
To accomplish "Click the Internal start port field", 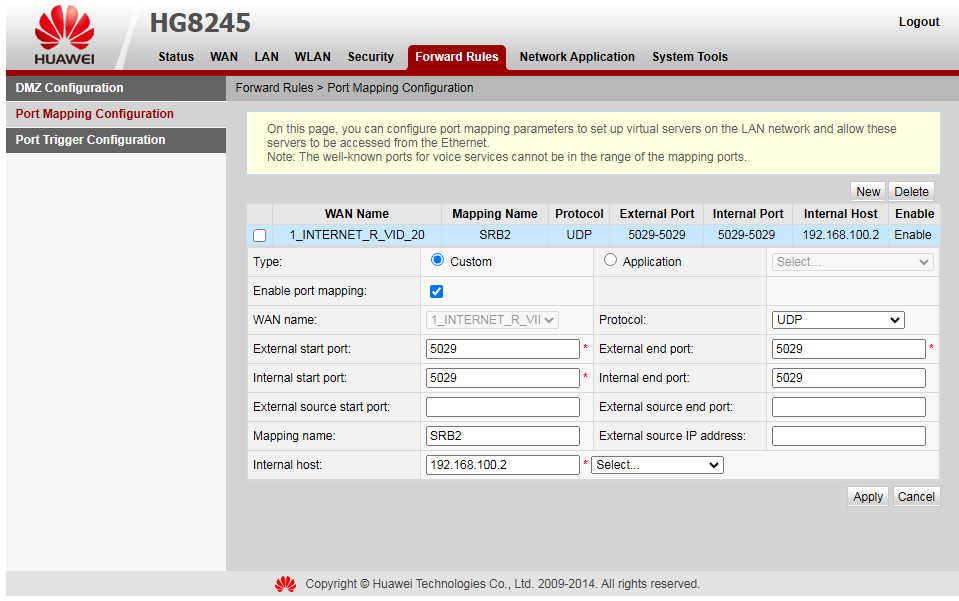I will coord(503,378).
